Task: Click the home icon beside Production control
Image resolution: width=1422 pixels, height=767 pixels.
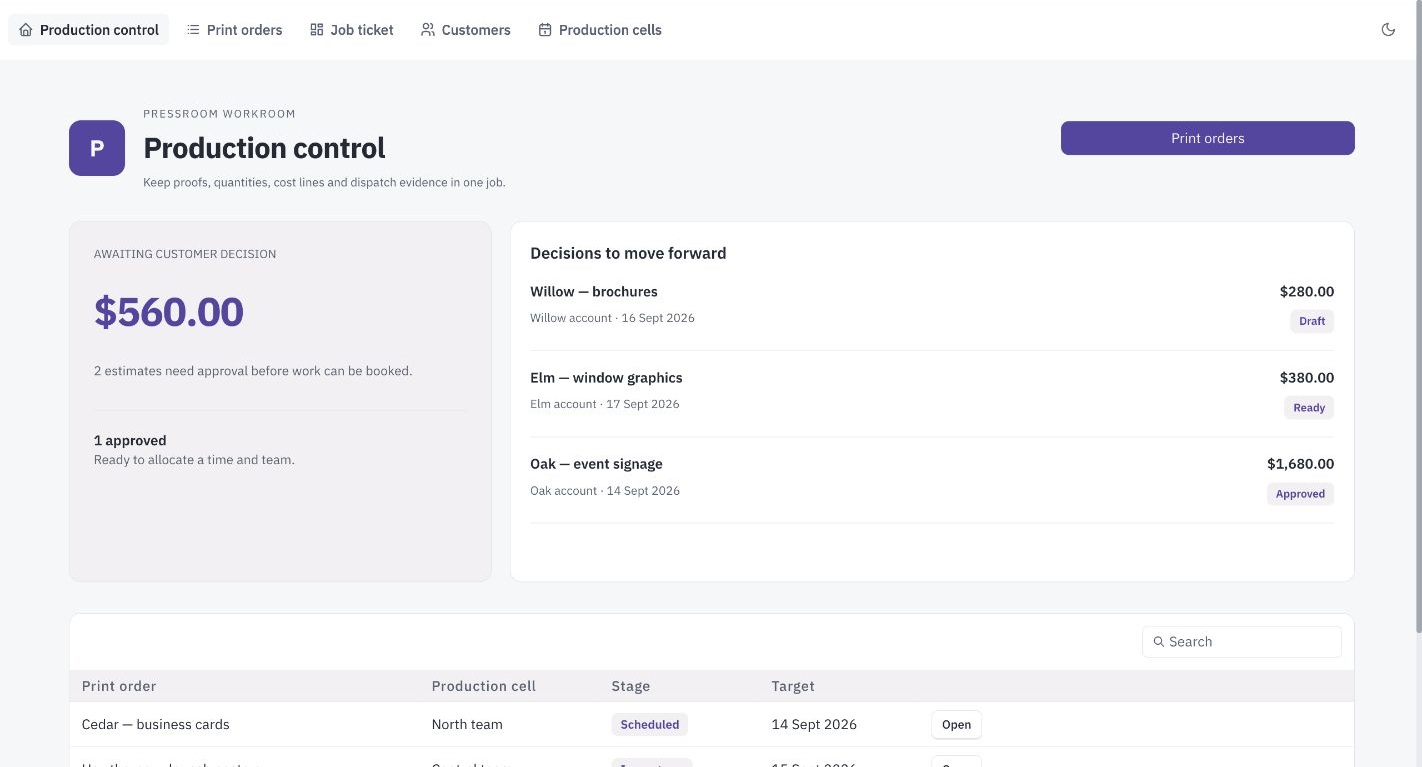Action: point(26,30)
